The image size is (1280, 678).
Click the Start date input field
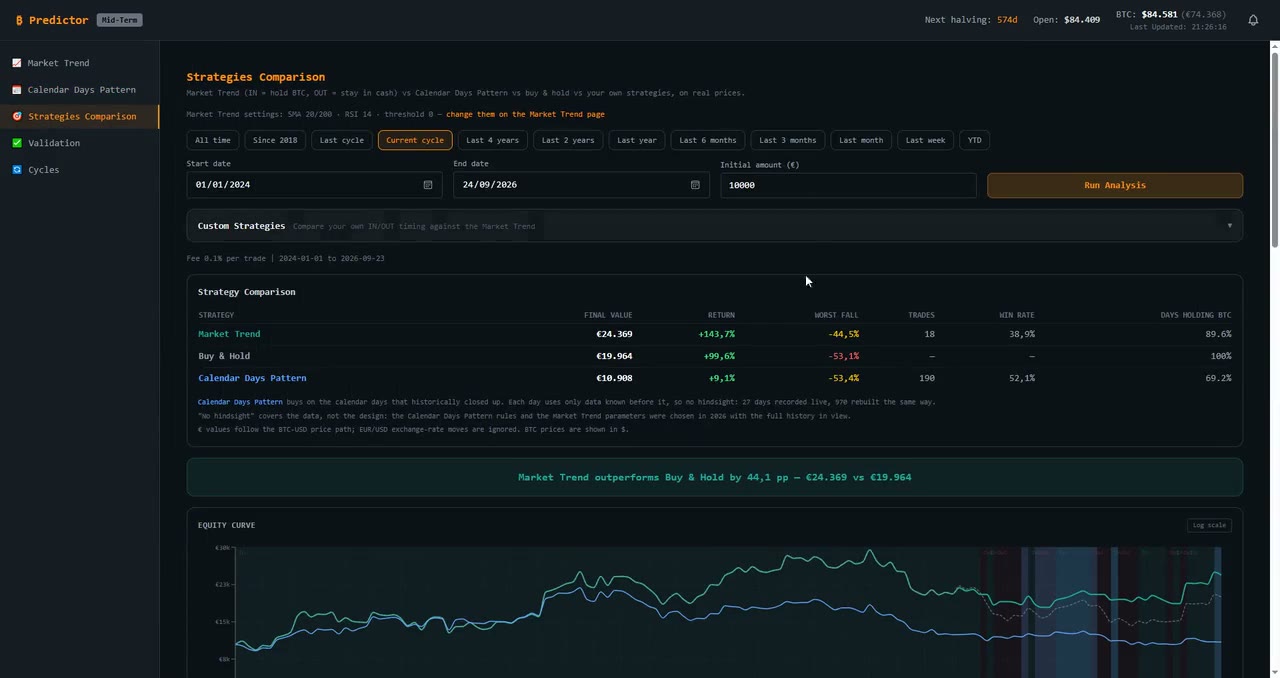[x=314, y=185]
